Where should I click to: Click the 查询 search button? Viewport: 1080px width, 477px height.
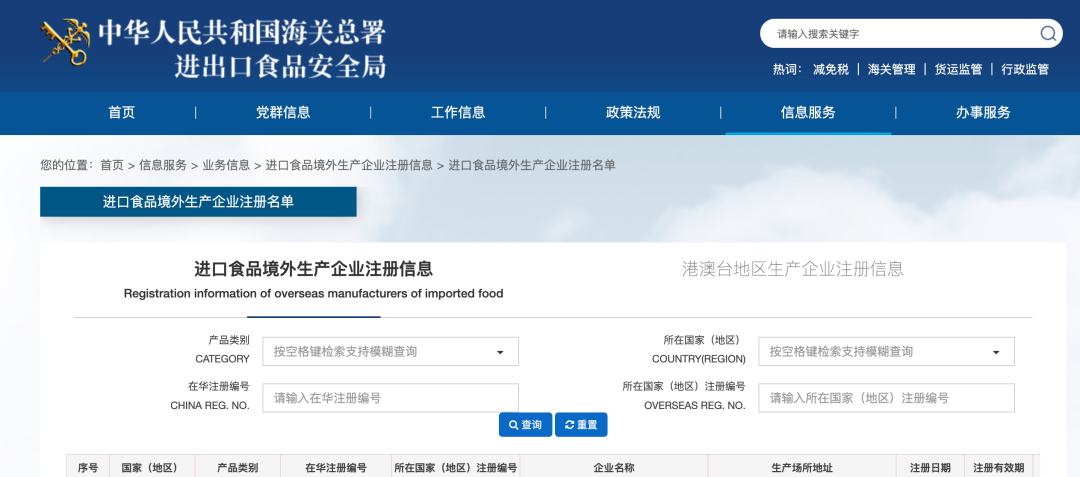pos(526,425)
